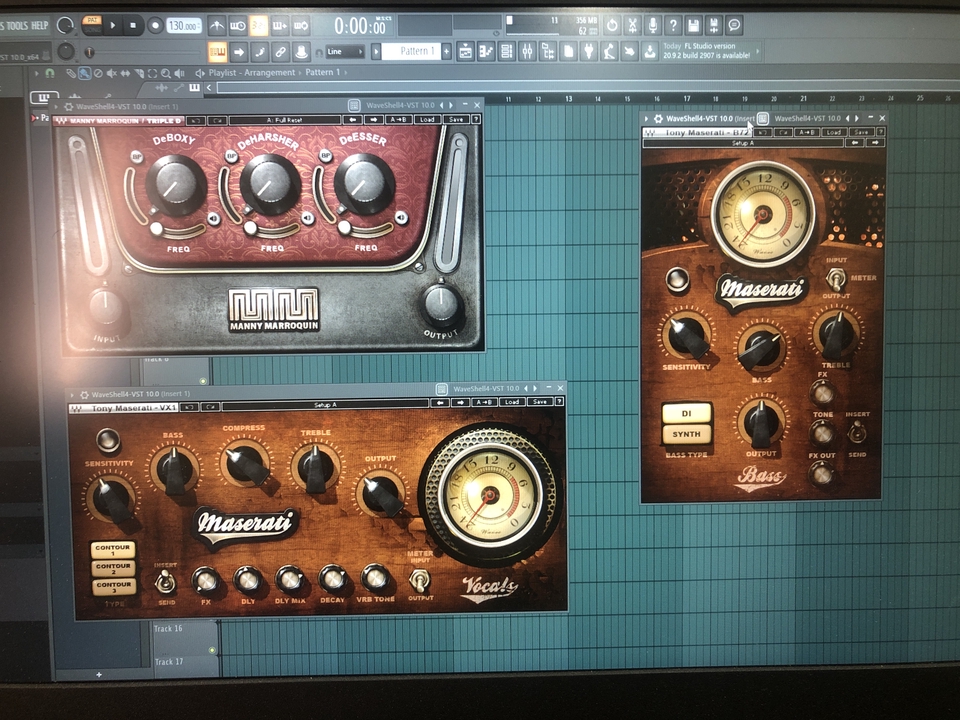Toggle the overdub blend recording icon
960x720 pixels.
(x=280, y=26)
